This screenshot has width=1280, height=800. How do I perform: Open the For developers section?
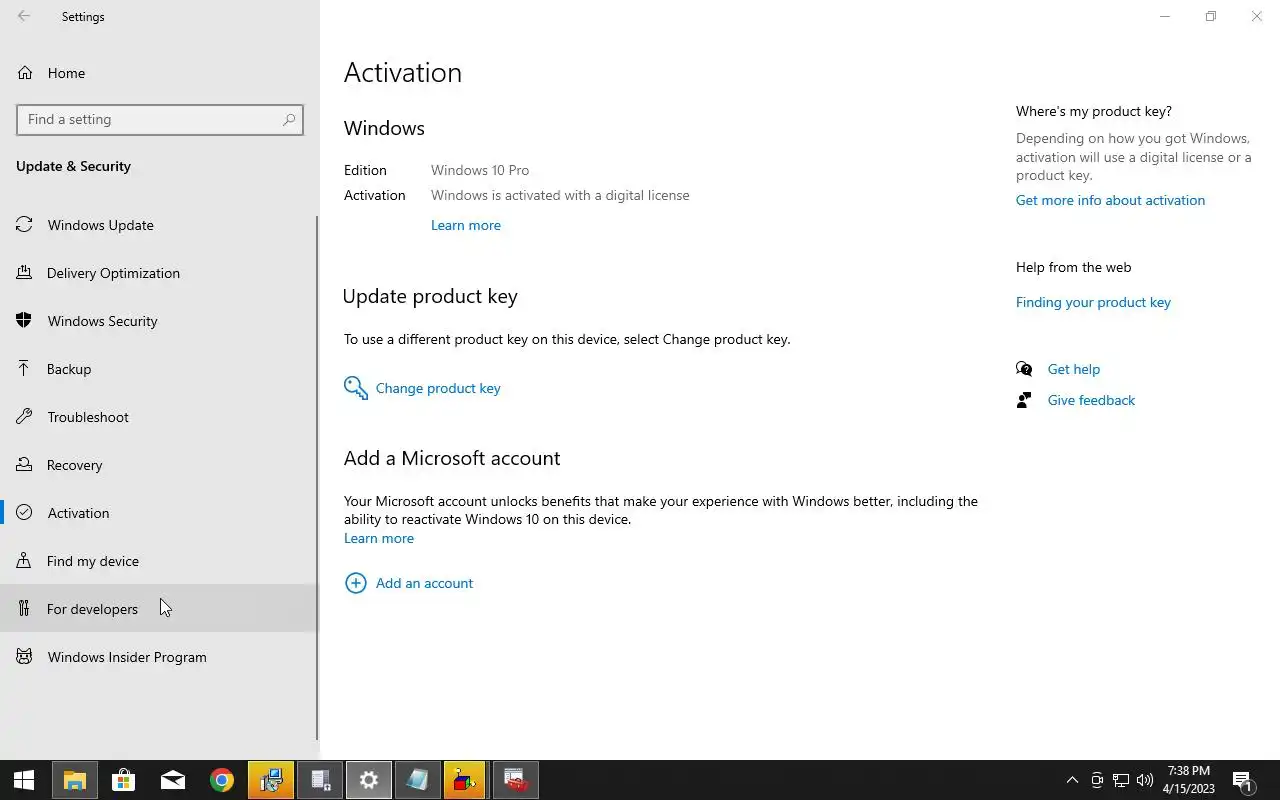pyautogui.click(x=158, y=609)
